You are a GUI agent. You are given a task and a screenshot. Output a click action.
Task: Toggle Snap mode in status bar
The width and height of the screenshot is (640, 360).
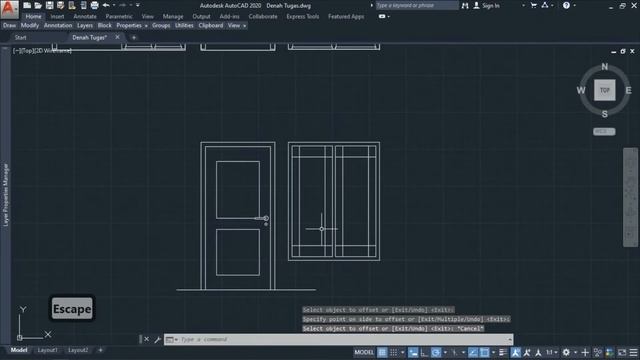point(393,352)
